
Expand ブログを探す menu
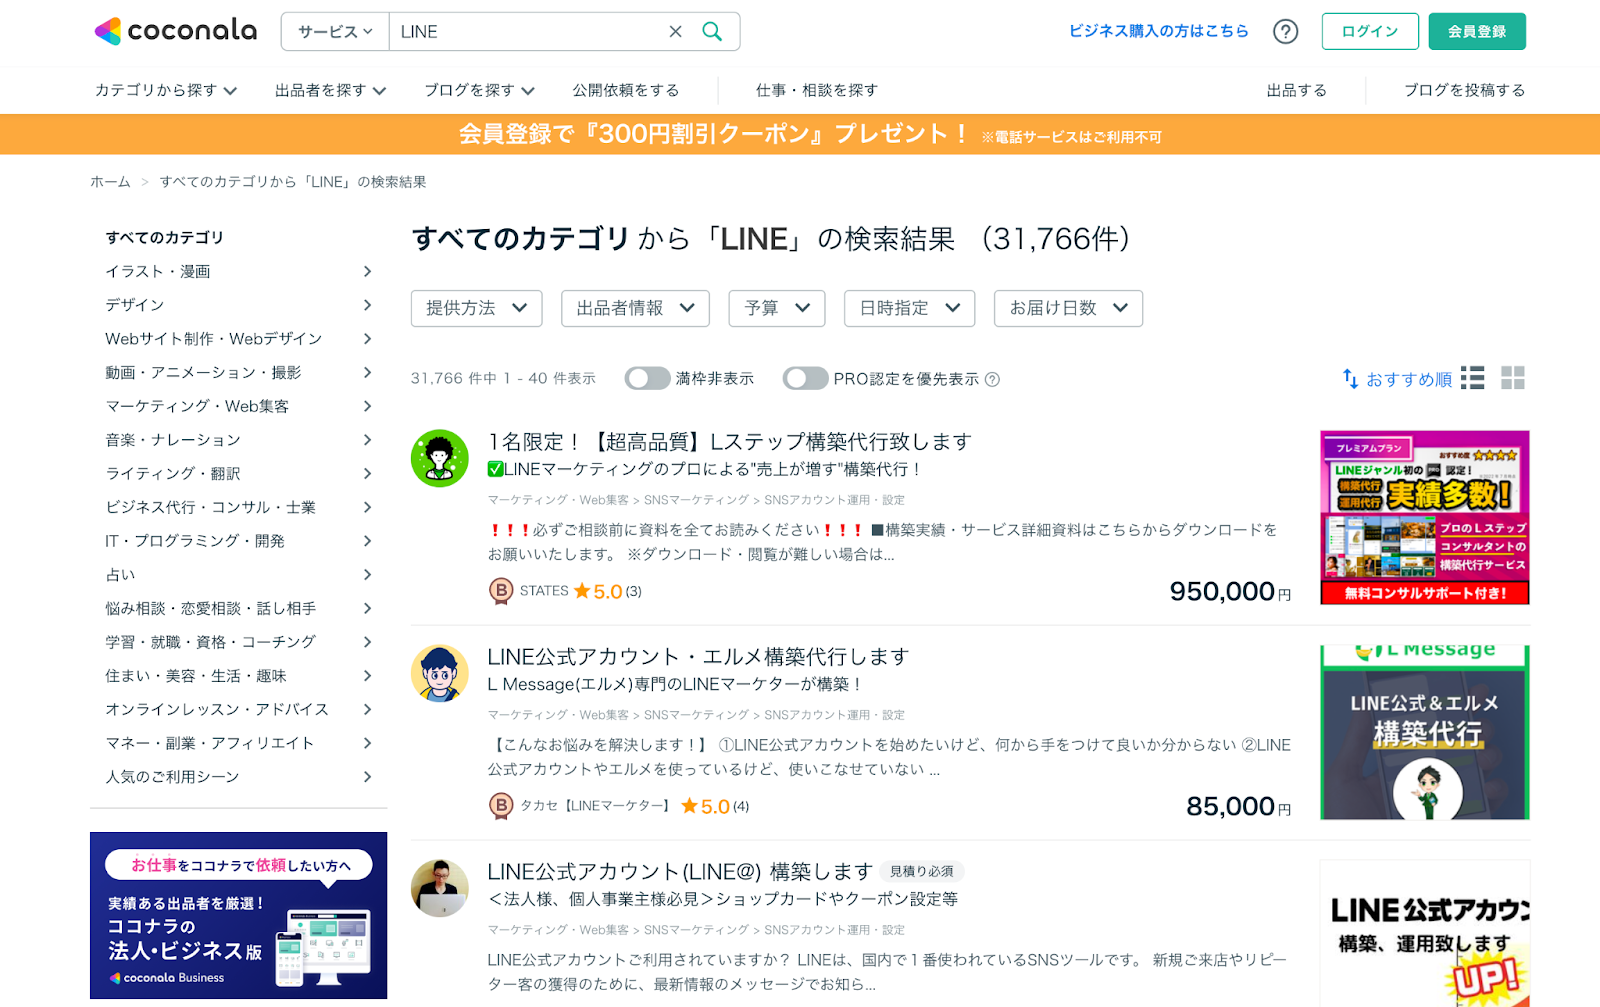[480, 90]
